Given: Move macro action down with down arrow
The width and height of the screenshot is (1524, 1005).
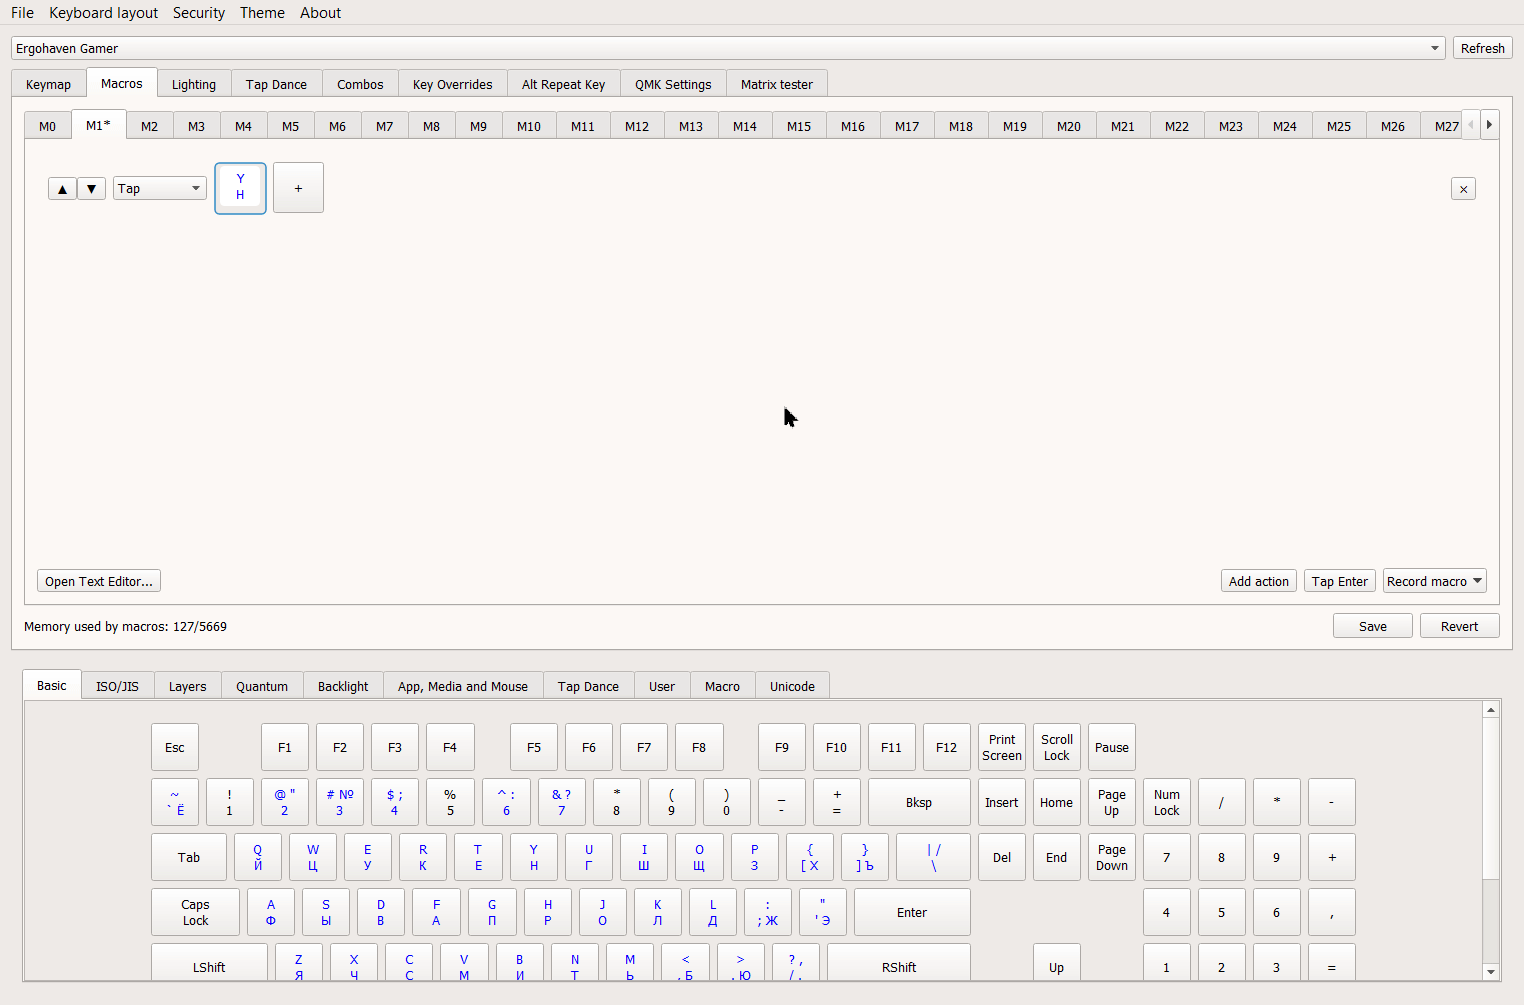Looking at the screenshot, I should (x=91, y=189).
